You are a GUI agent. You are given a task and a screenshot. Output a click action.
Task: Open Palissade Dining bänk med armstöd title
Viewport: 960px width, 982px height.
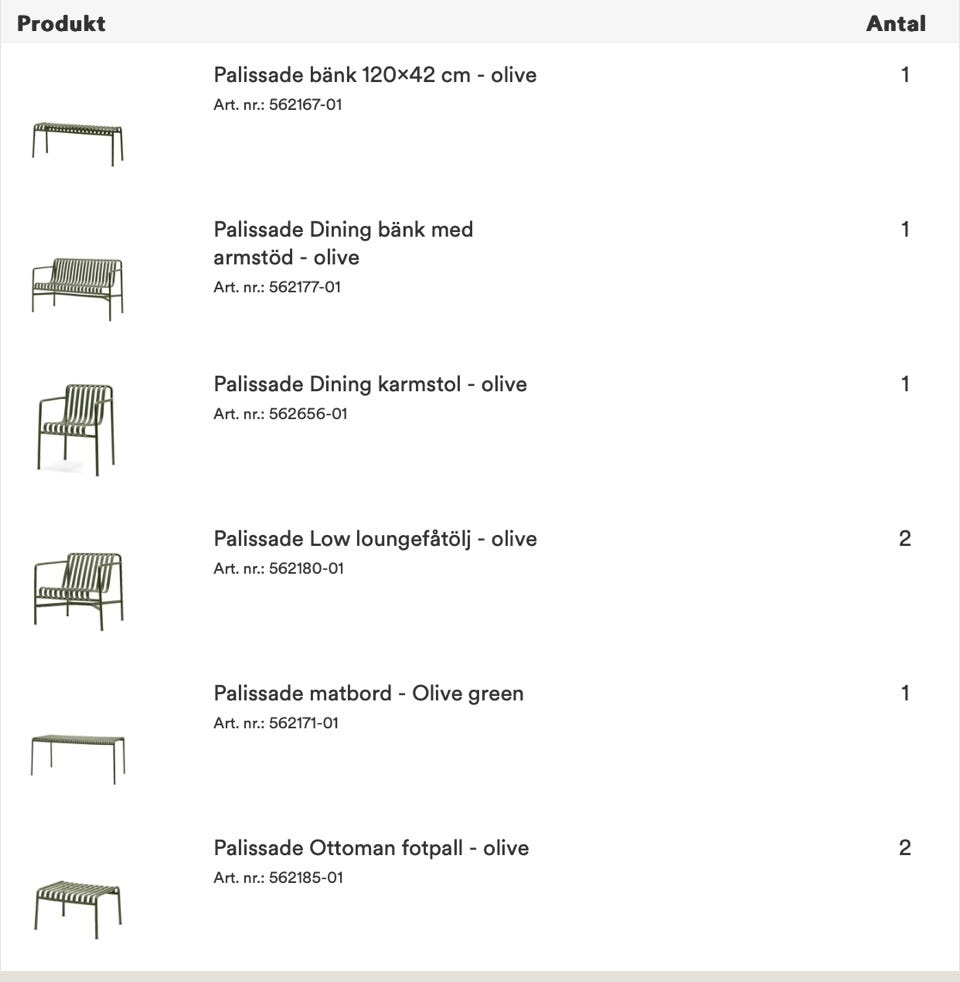click(343, 243)
